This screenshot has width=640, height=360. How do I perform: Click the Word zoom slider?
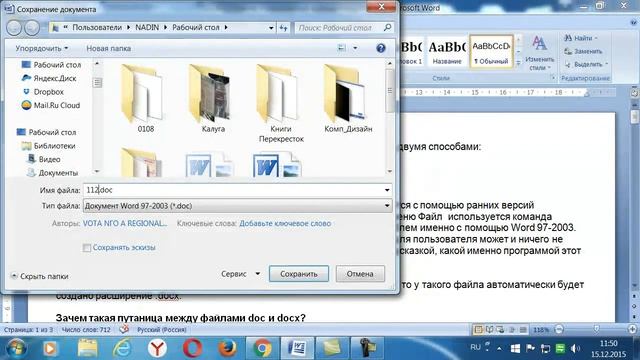[596, 329]
